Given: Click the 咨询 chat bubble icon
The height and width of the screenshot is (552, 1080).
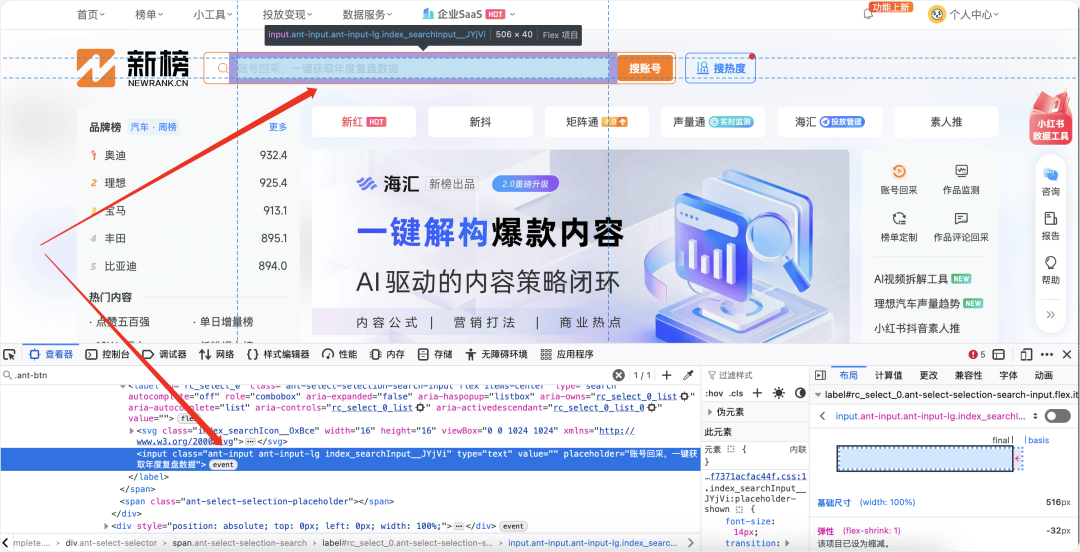Looking at the screenshot, I should coord(1050,175).
